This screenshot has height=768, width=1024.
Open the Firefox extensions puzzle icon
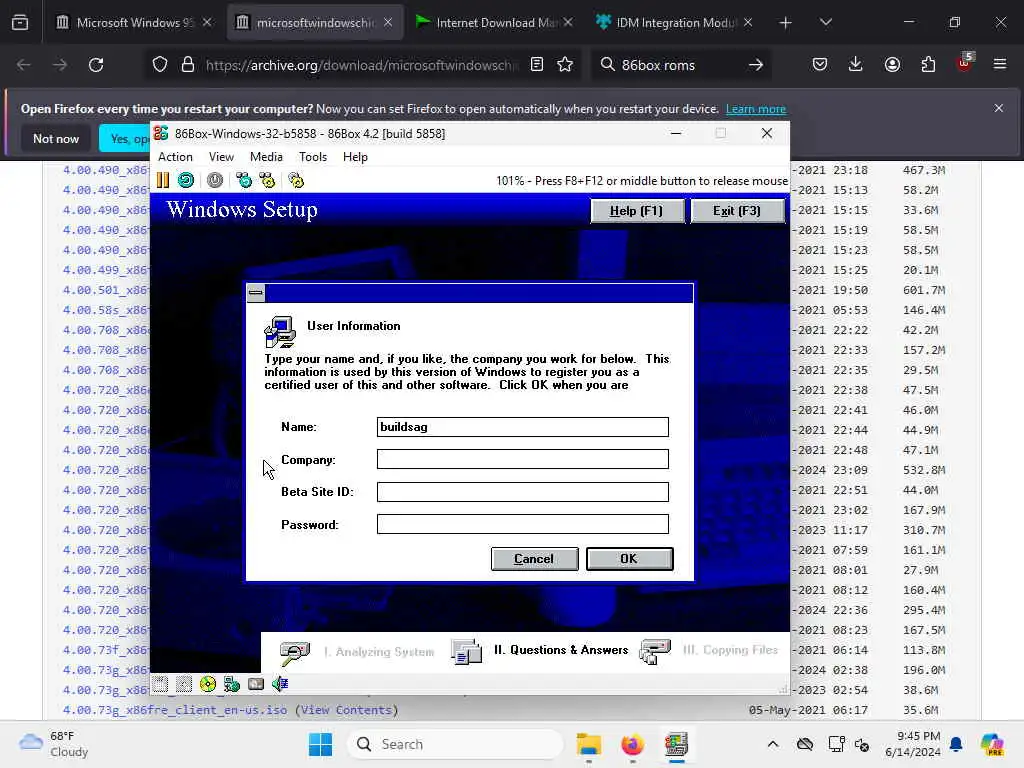pyautogui.click(x=928, y=65)
